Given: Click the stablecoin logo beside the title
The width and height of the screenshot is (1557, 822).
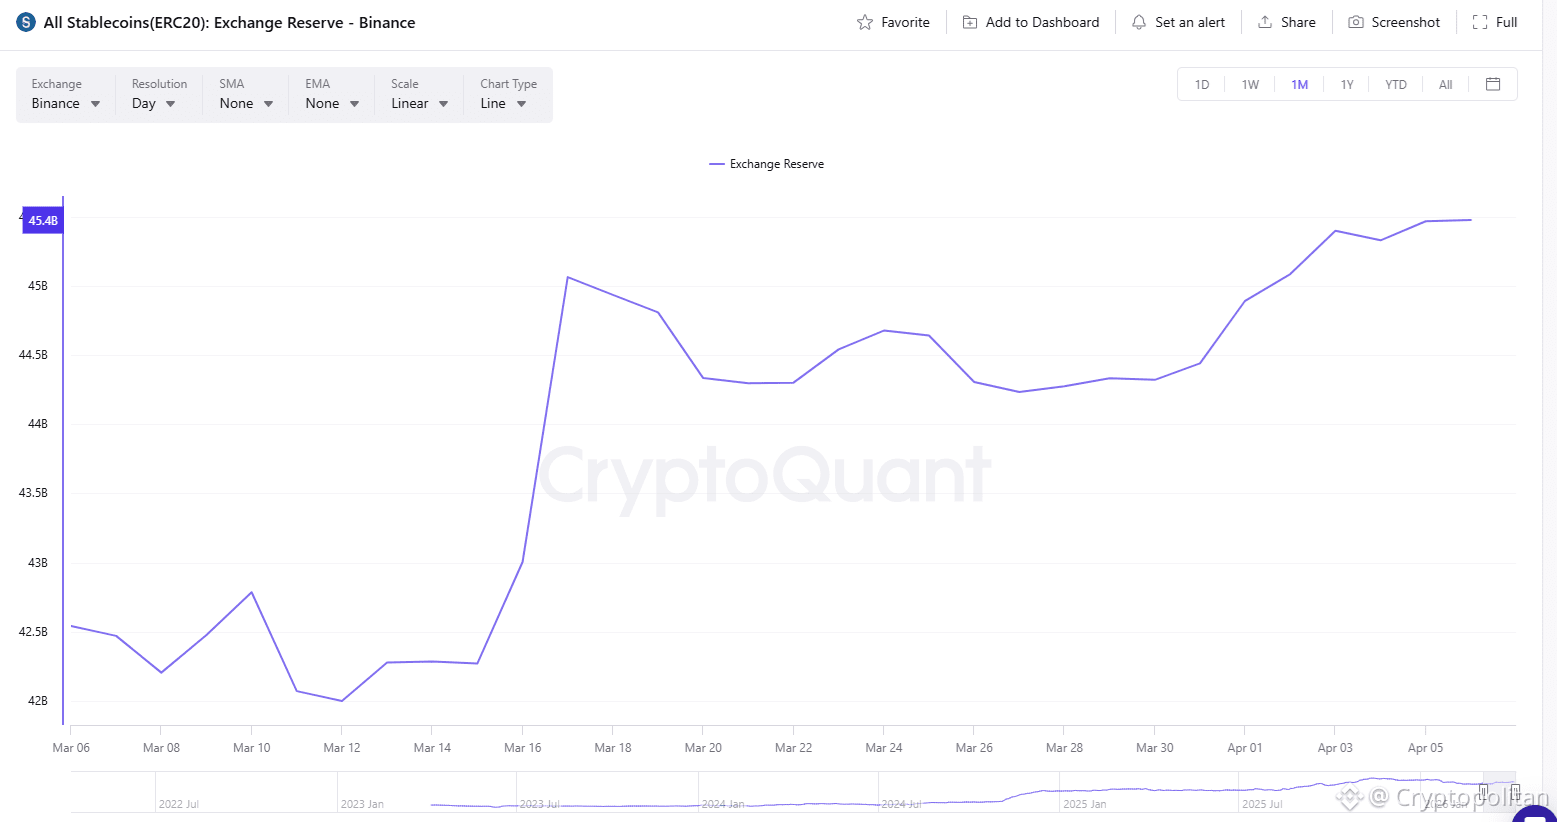Looking at the screenshot, I should pyautogui.click(x=26, y=22).
